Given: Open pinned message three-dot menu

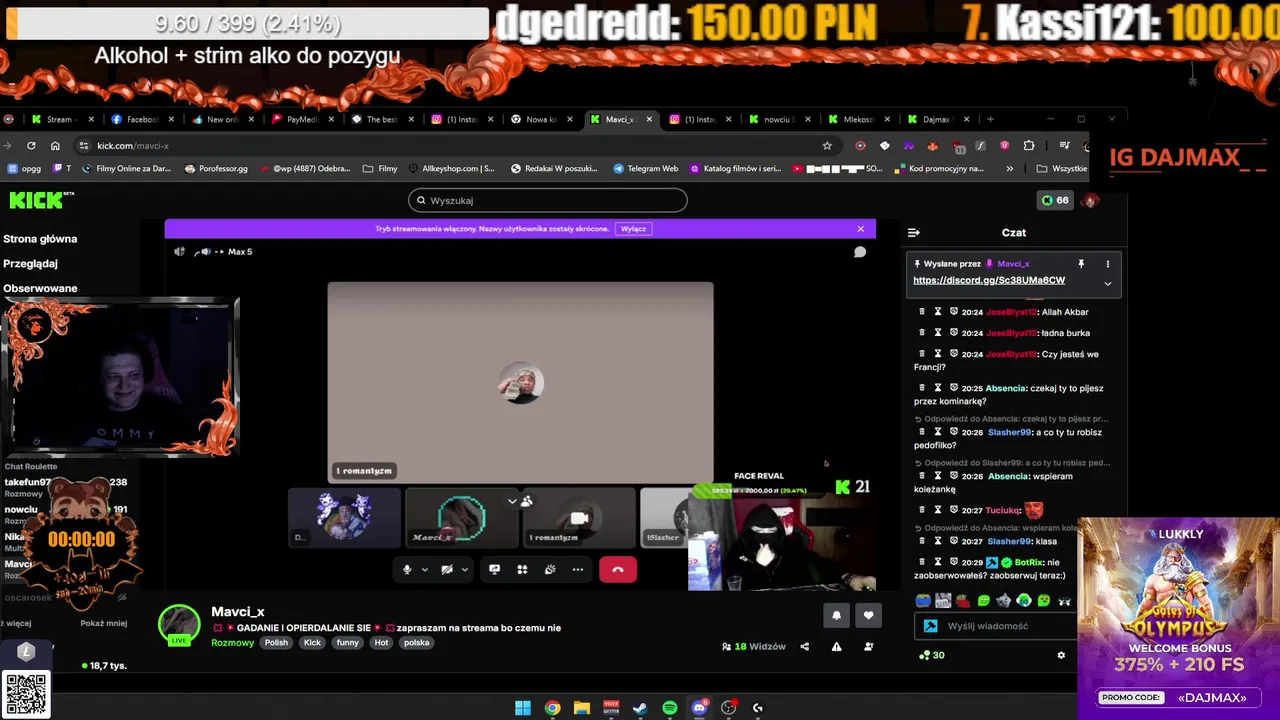Looking at the screenshot, I should pyautogui.click(x=1107, y=264).
